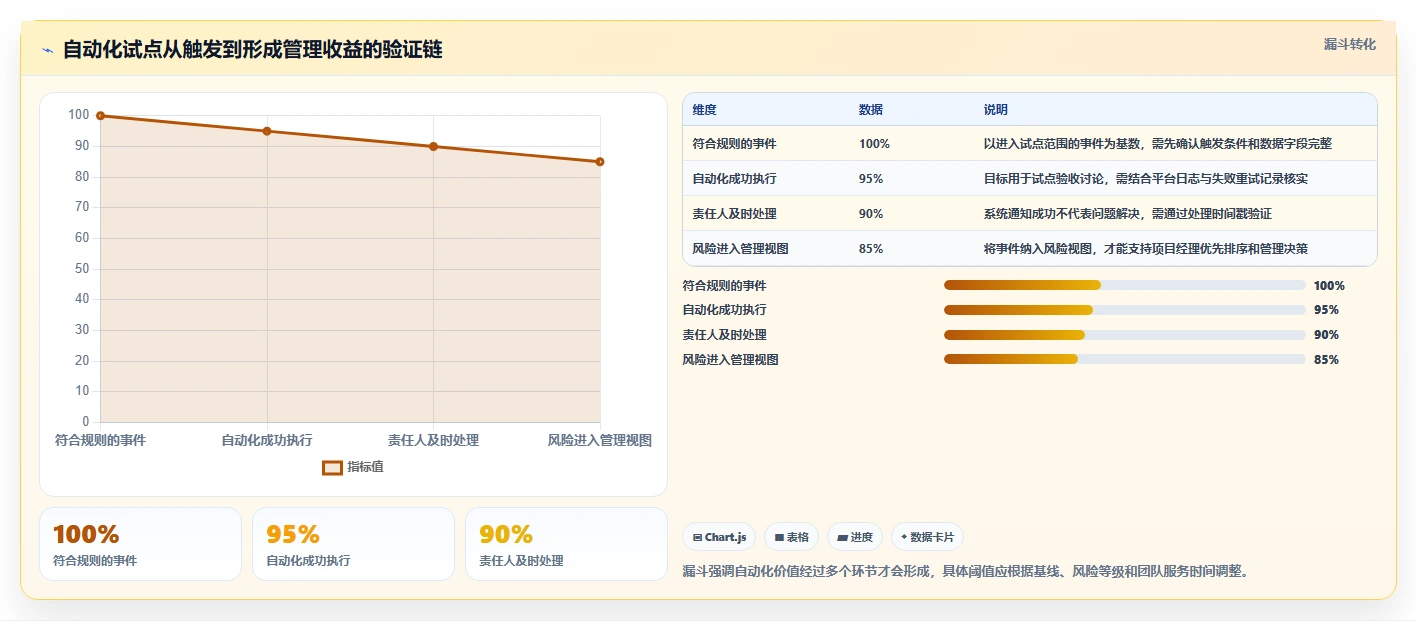The image size is (1417, 621).
Task: Click the 85% figure beside progress bar
Action: (1326, 360)
